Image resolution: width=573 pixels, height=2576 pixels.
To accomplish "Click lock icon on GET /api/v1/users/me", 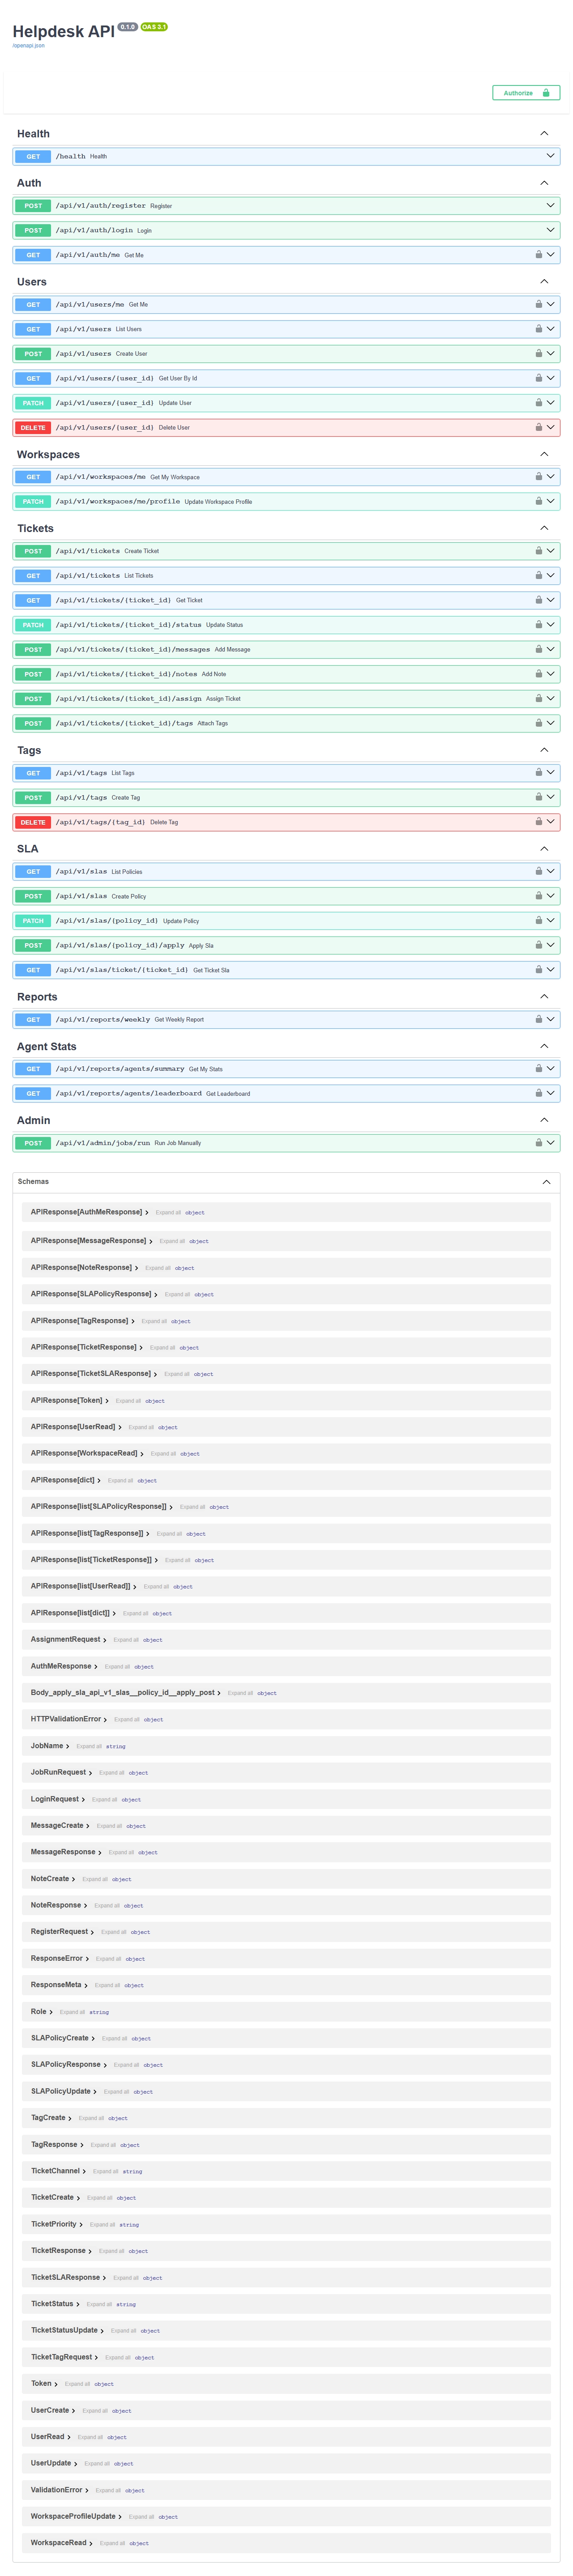I will click(x=538, y=304).
